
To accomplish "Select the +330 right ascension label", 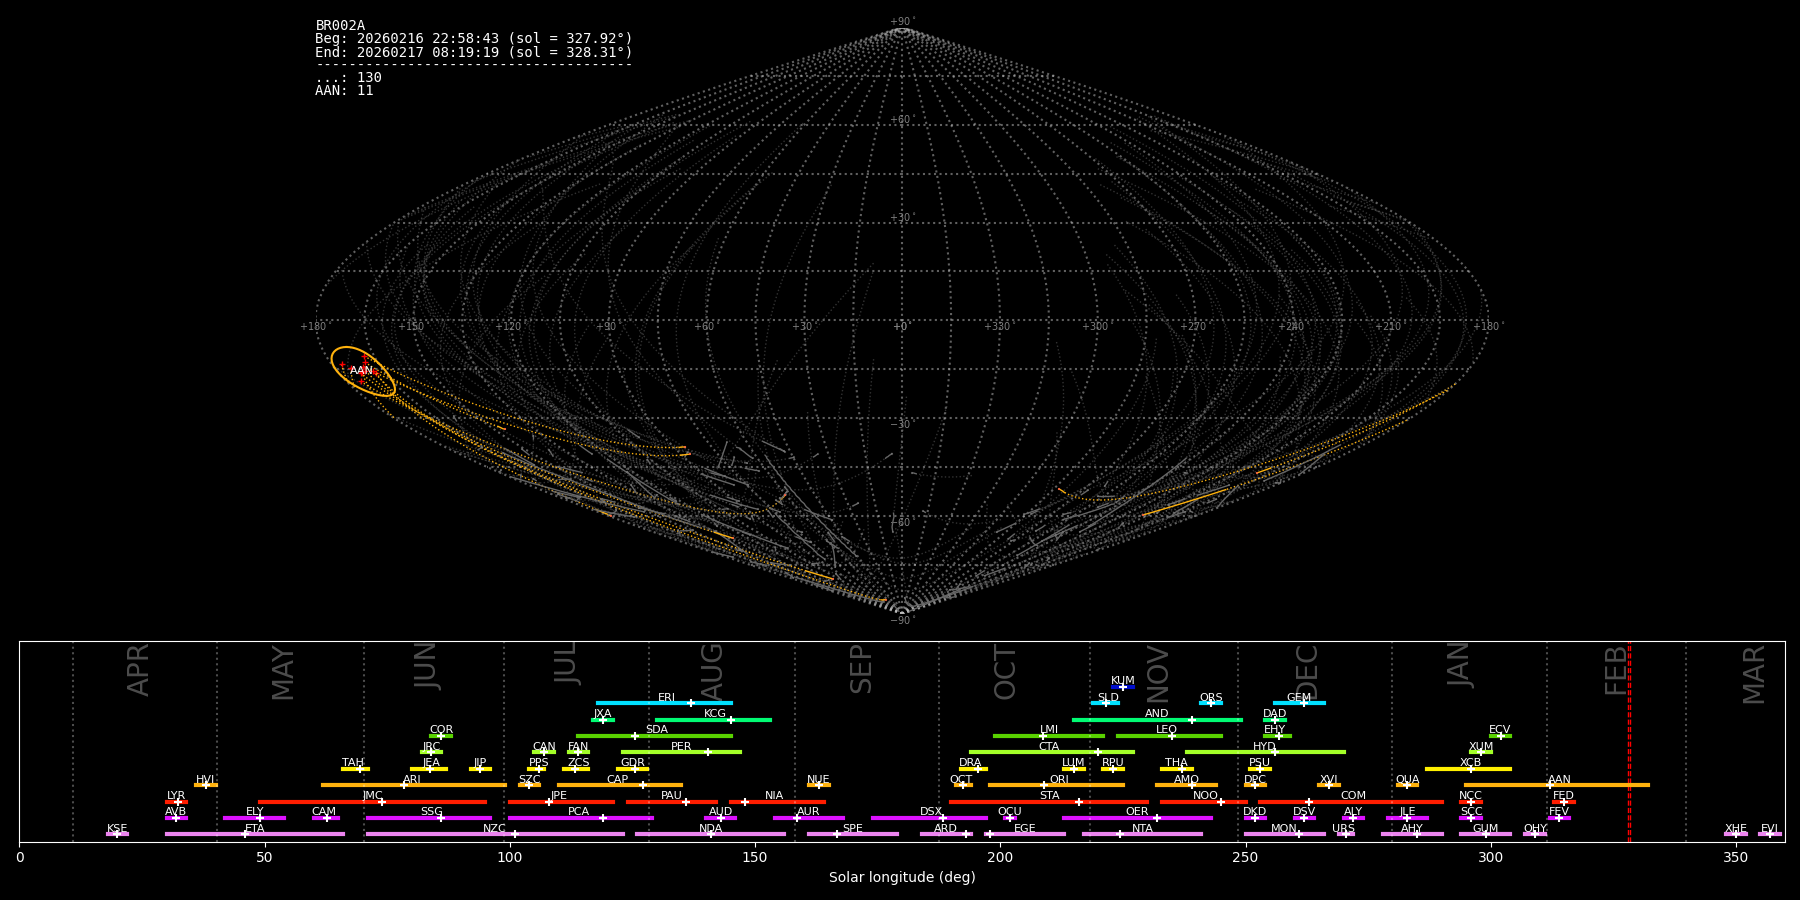I will [x=997, y=327].
